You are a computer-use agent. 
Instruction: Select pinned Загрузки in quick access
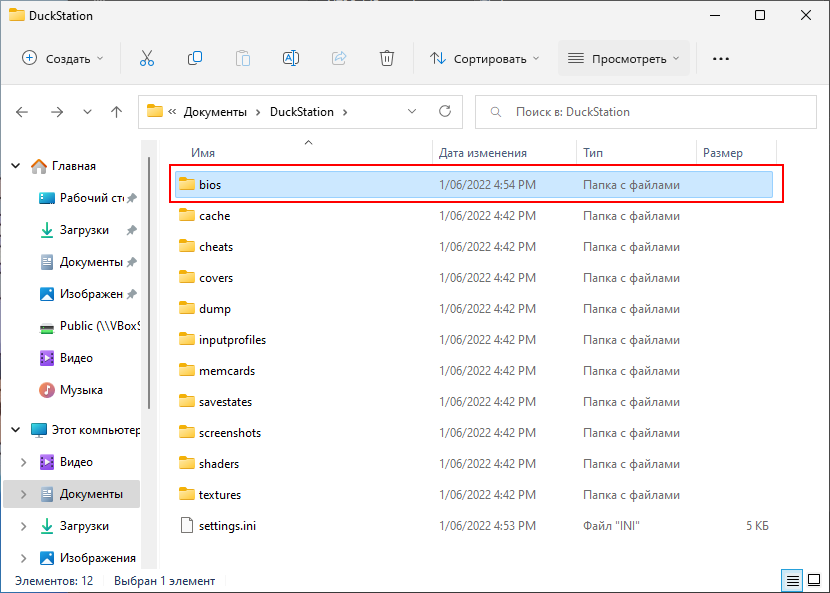click(x=89, y=230)
